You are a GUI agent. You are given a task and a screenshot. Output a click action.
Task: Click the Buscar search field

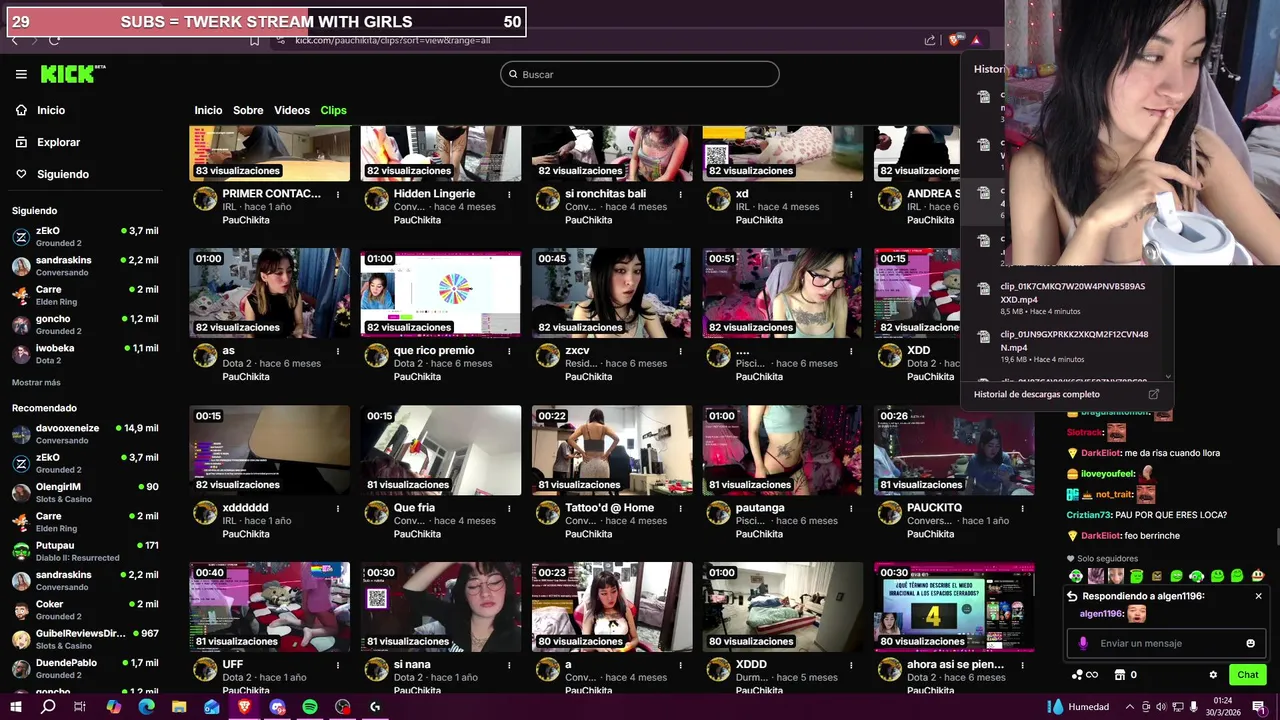640,74
